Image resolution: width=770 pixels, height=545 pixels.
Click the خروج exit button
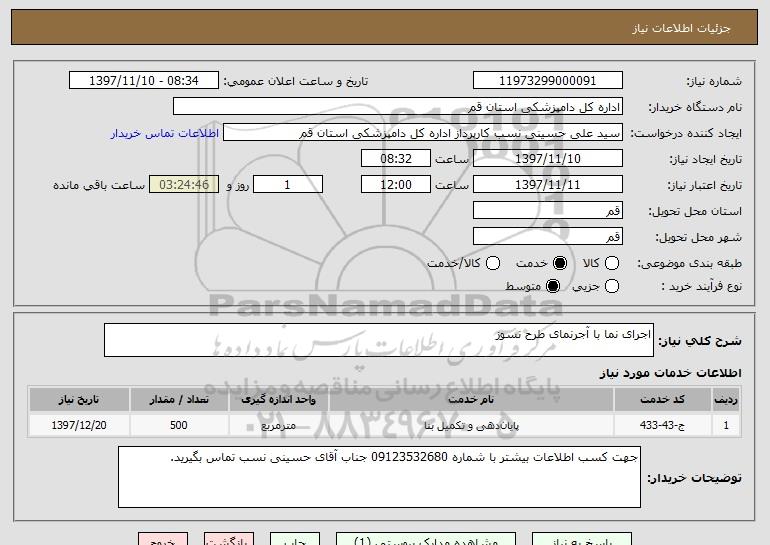click(163, 539)
